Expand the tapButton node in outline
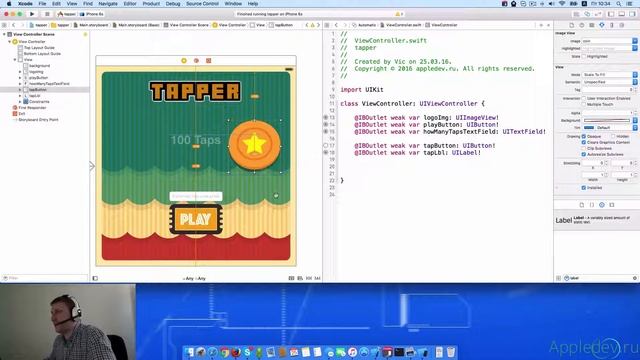The image size is (640, 360). 20,89
